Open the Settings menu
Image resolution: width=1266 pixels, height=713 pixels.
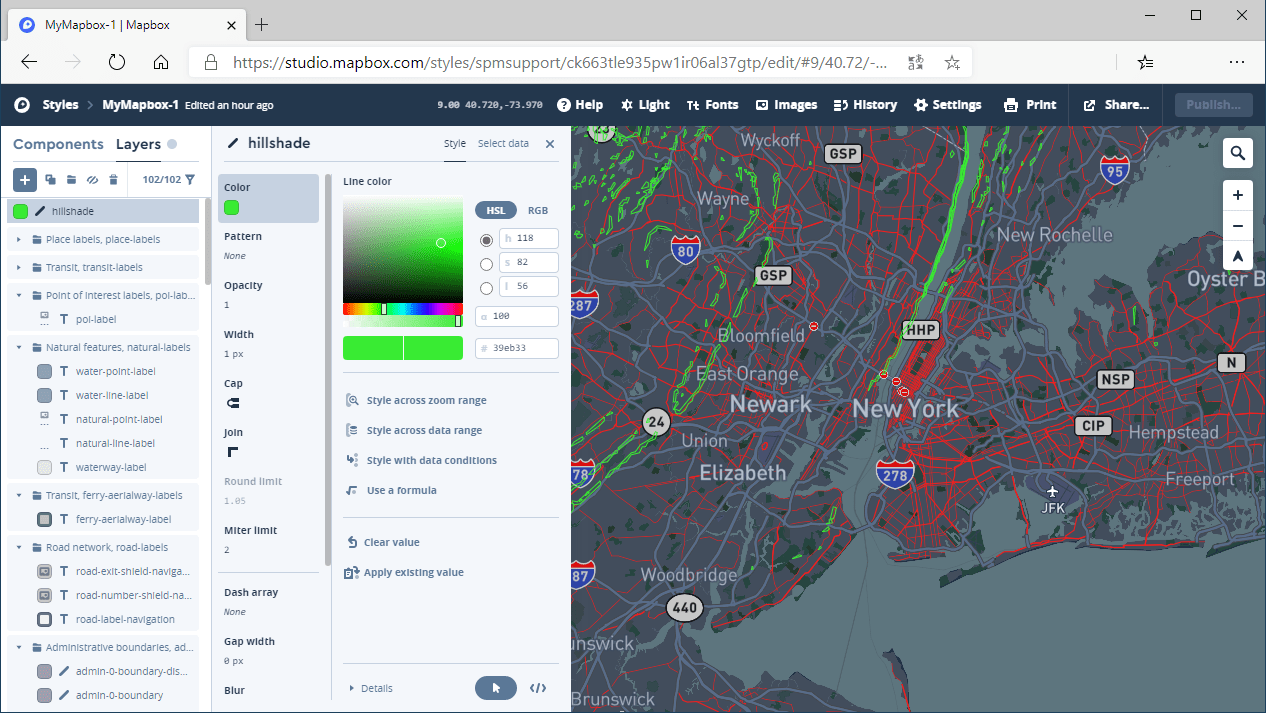[x=948, y=105]
